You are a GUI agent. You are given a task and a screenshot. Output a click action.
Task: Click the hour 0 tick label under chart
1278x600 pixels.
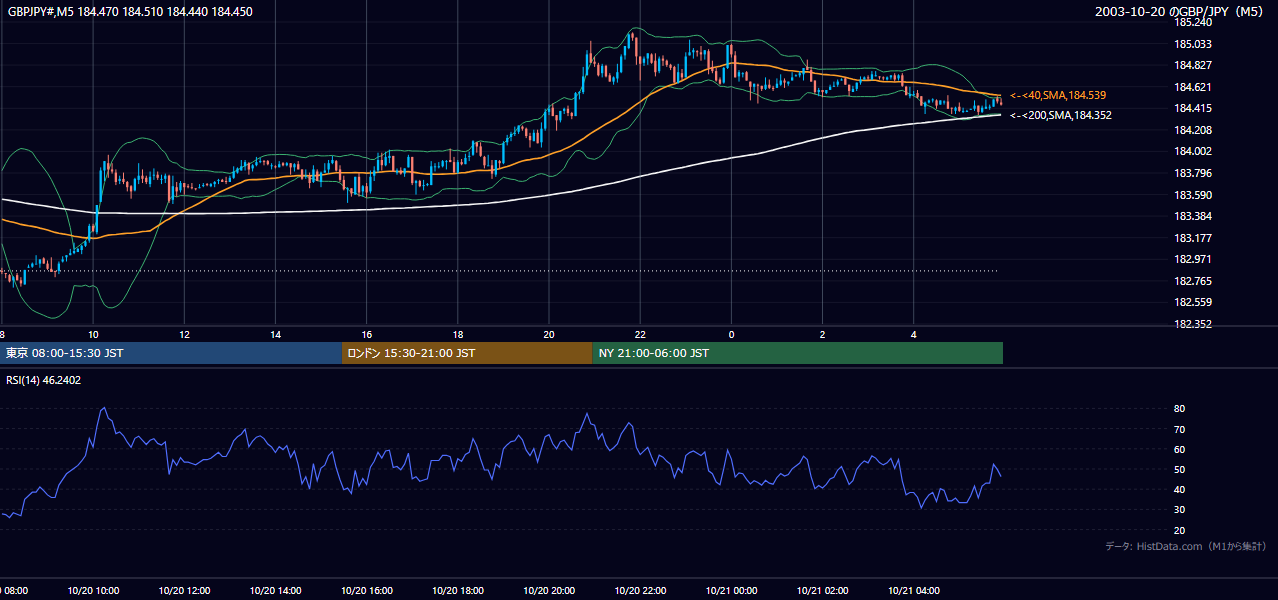[731, 334]
